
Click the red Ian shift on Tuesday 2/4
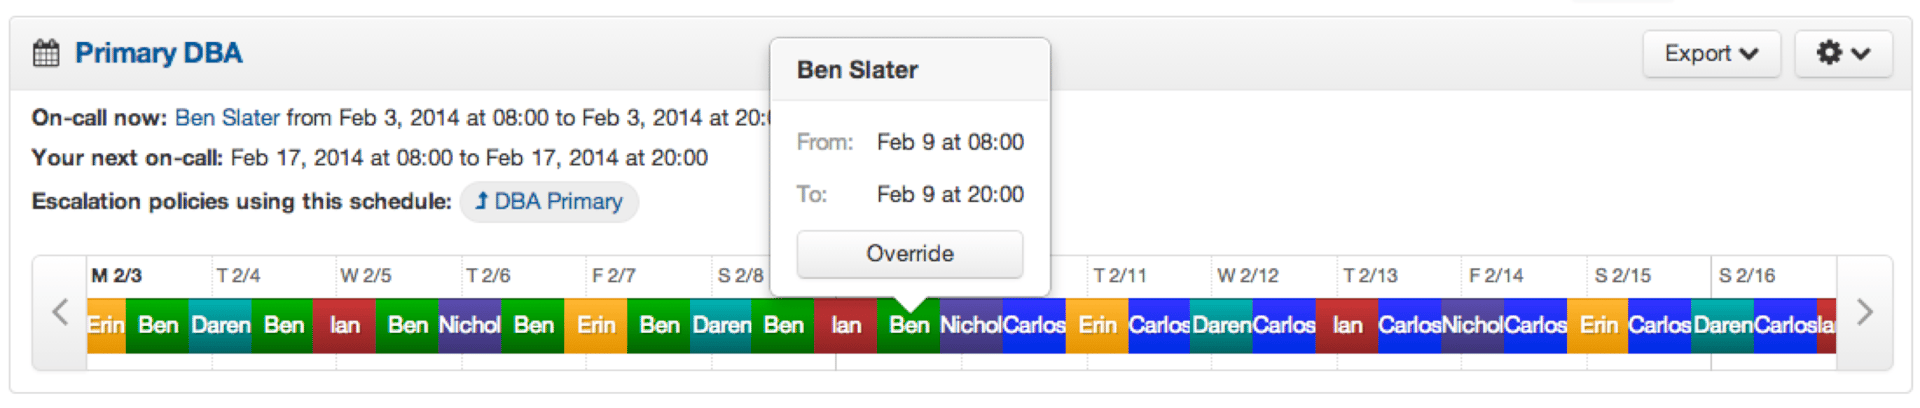point(344,326)
